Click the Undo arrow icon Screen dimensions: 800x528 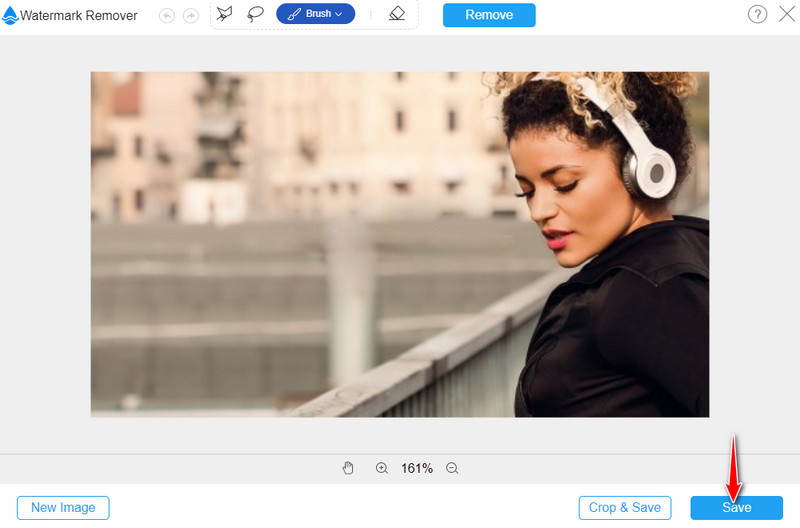tap(166, 16)
